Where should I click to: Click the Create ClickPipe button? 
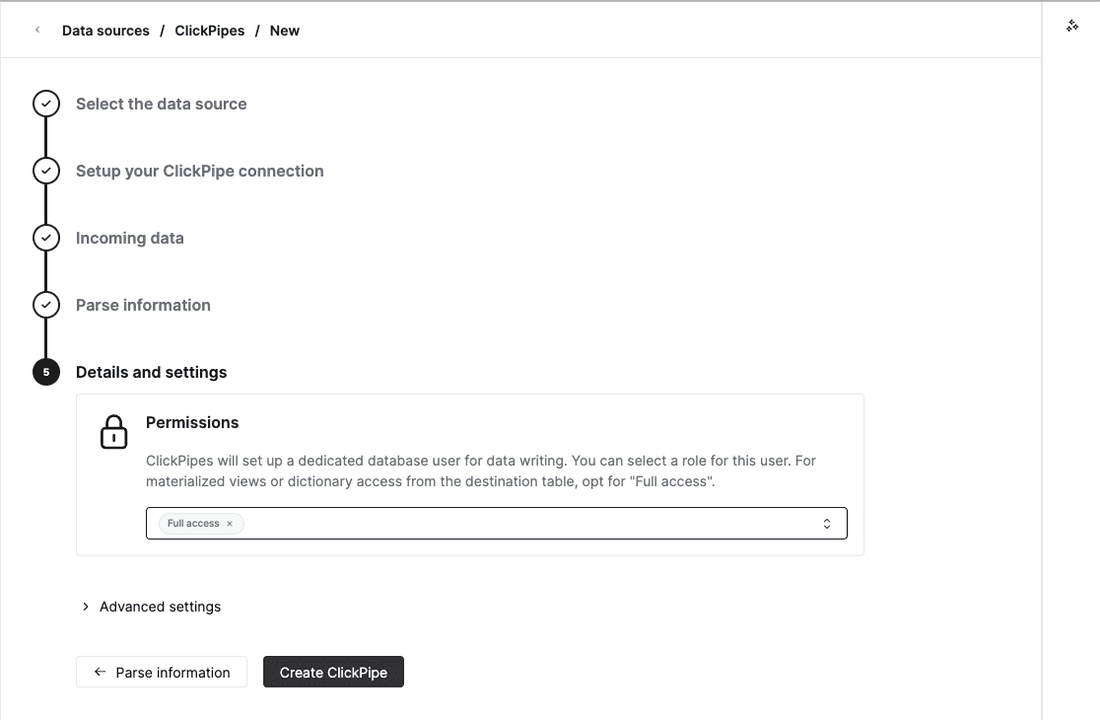tap(333, 672)
